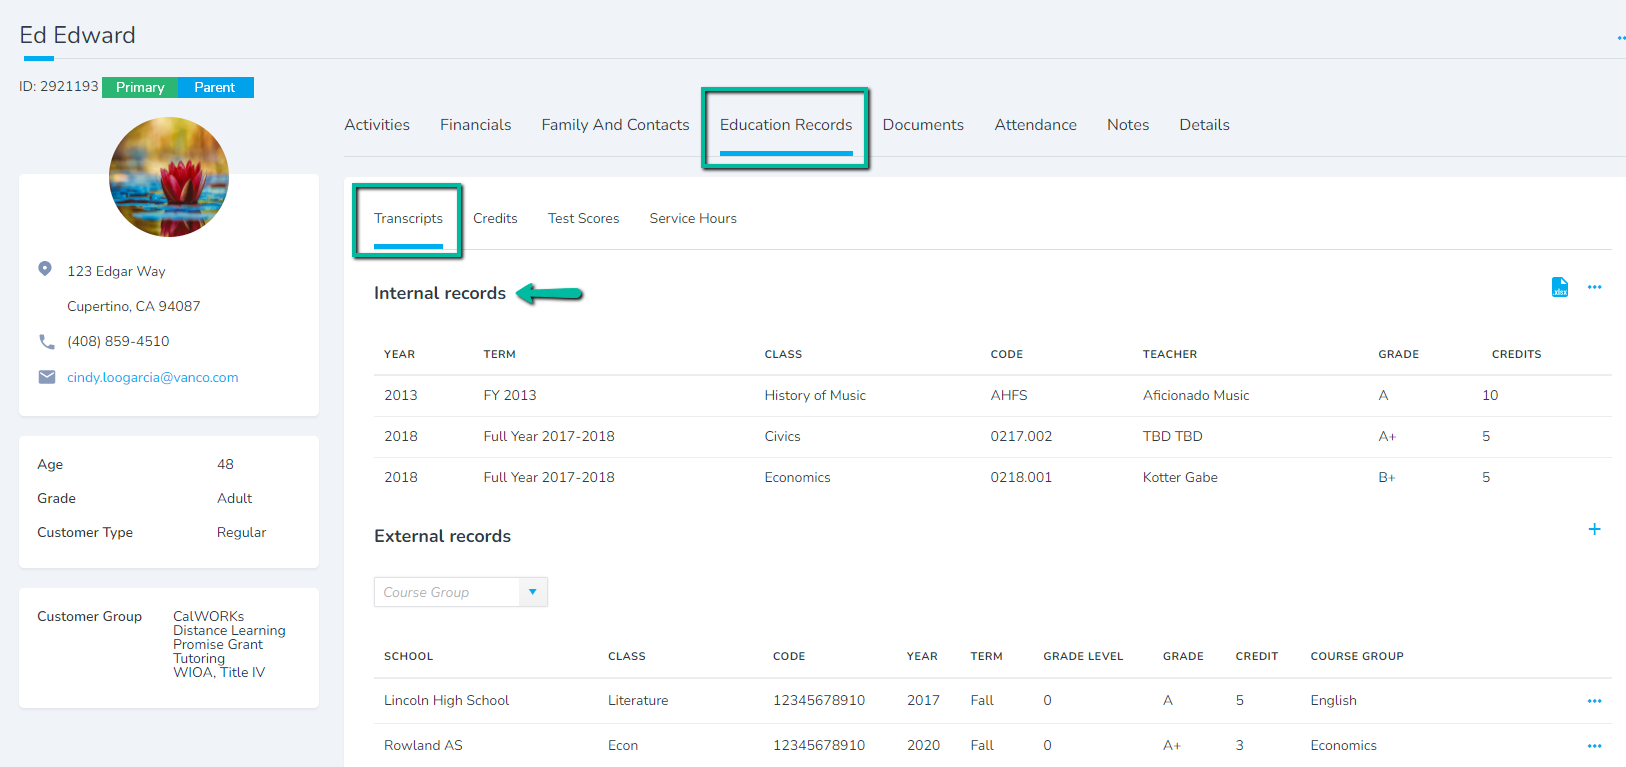Open the top-right page options menu
Image resolution: width=1626 pixels, height=767 pixels.
pyautogui.click(x=1620, y=38)
